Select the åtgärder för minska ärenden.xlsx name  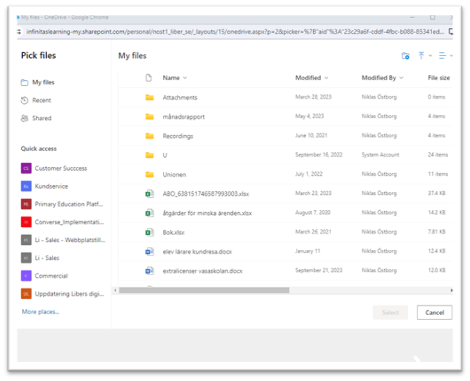click(207, 213)
